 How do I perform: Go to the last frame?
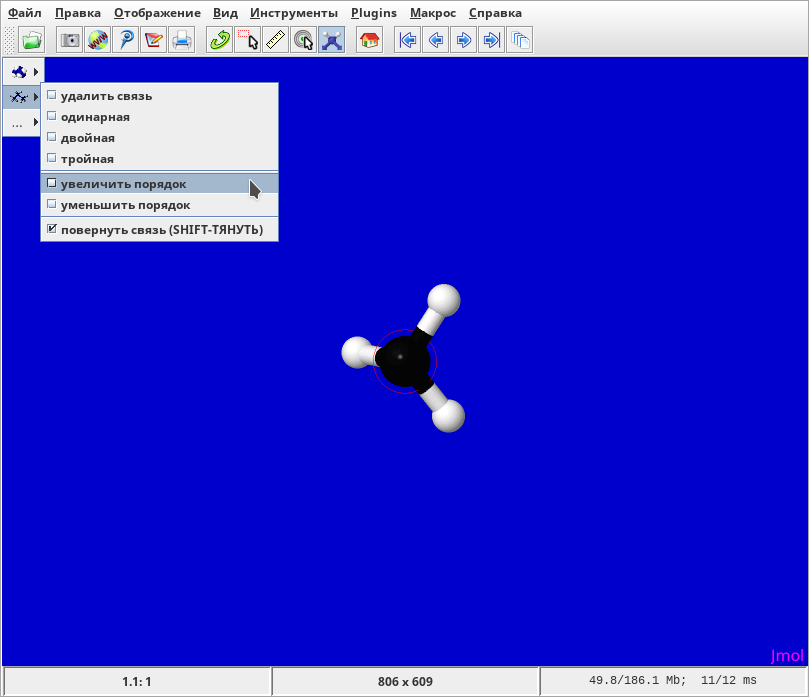click(491, 40)
